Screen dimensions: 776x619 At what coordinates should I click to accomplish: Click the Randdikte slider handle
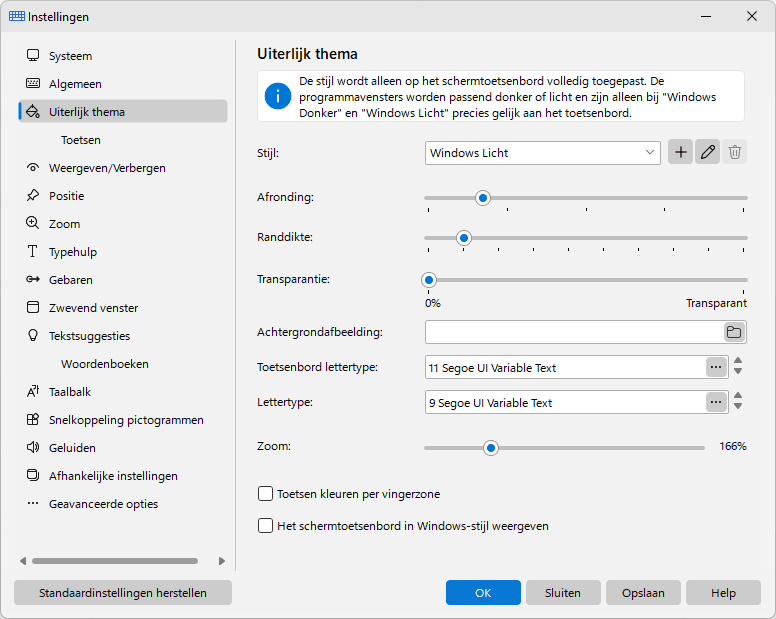(x=464, y=238)
